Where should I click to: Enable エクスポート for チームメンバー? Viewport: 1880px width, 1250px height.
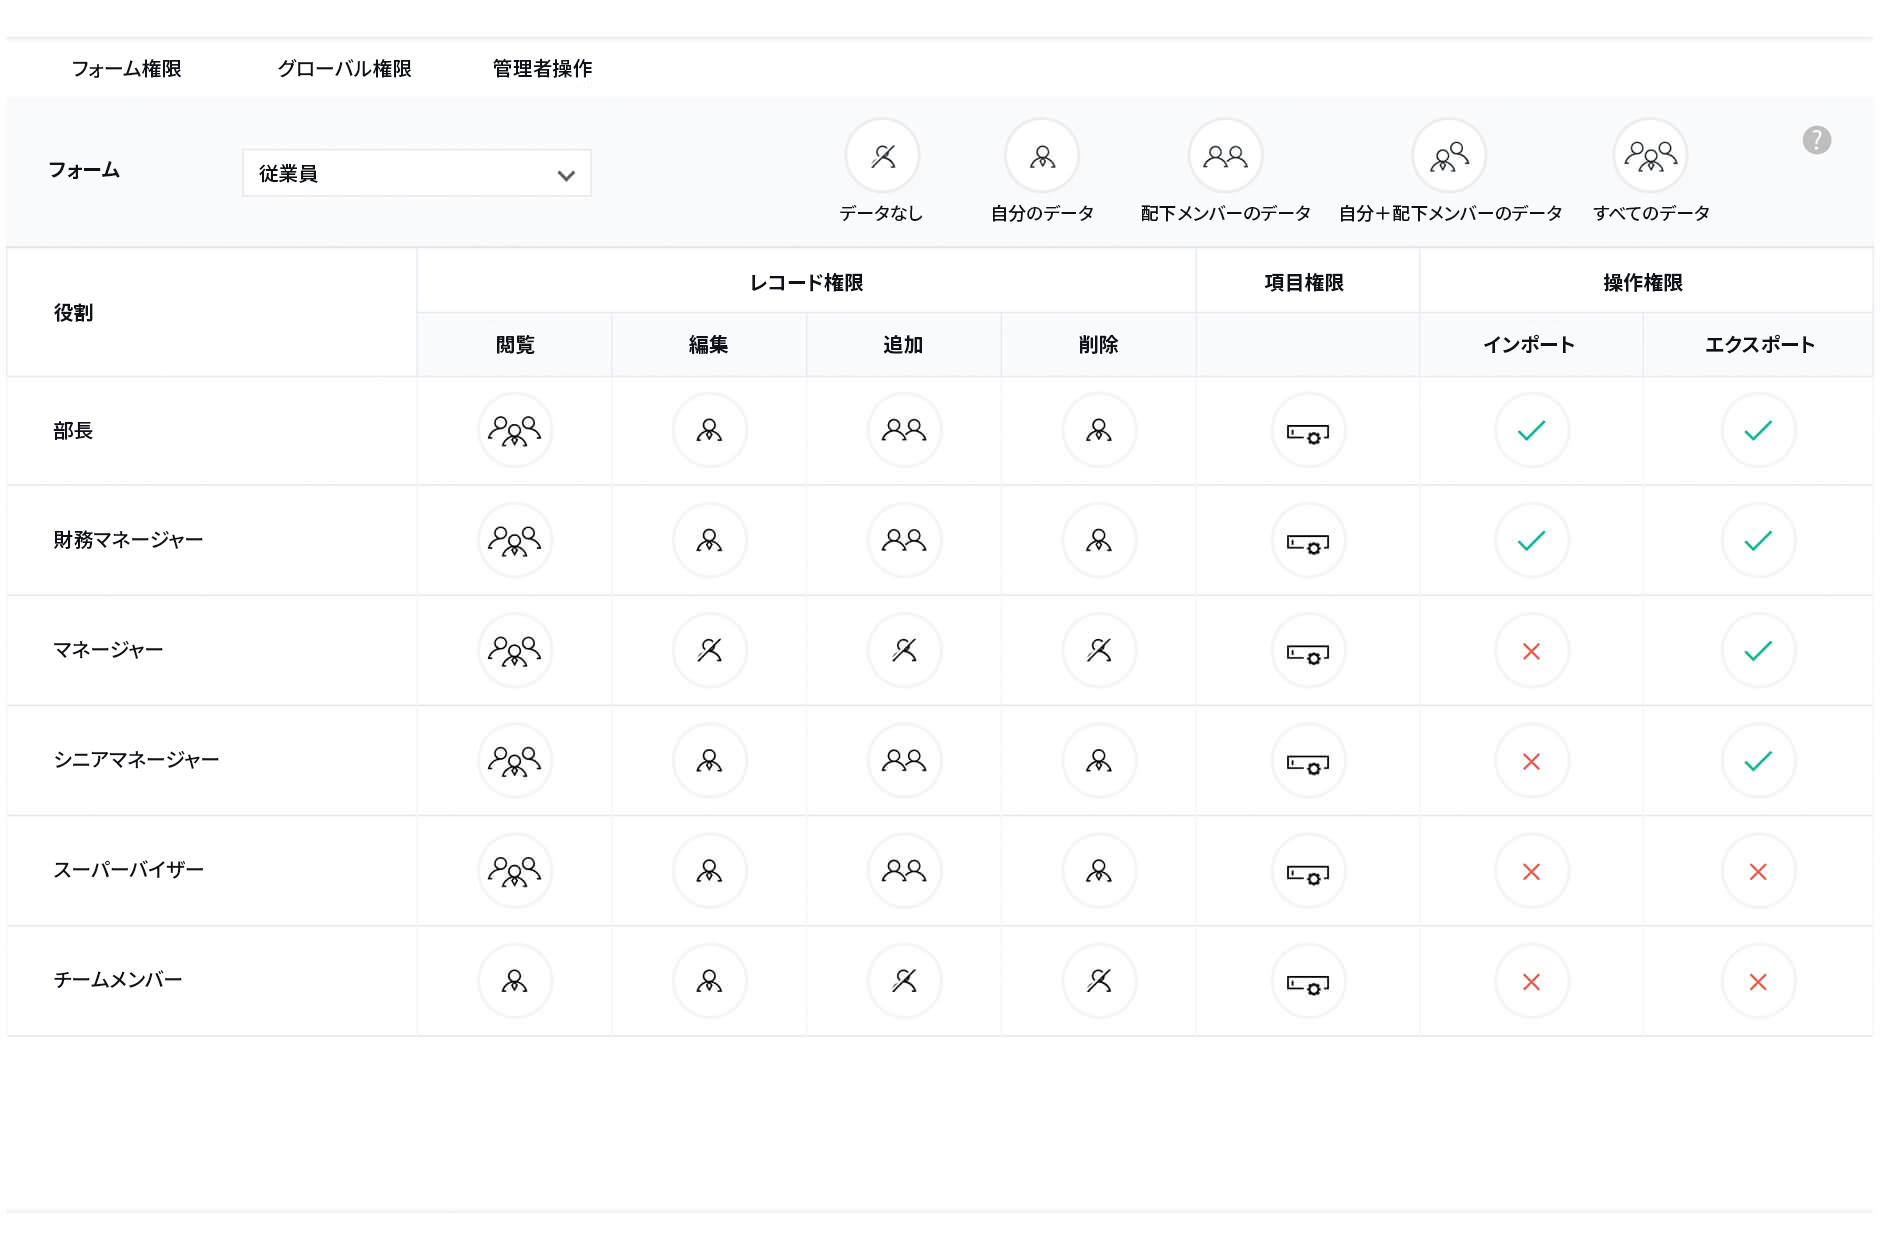point(1758,981)
